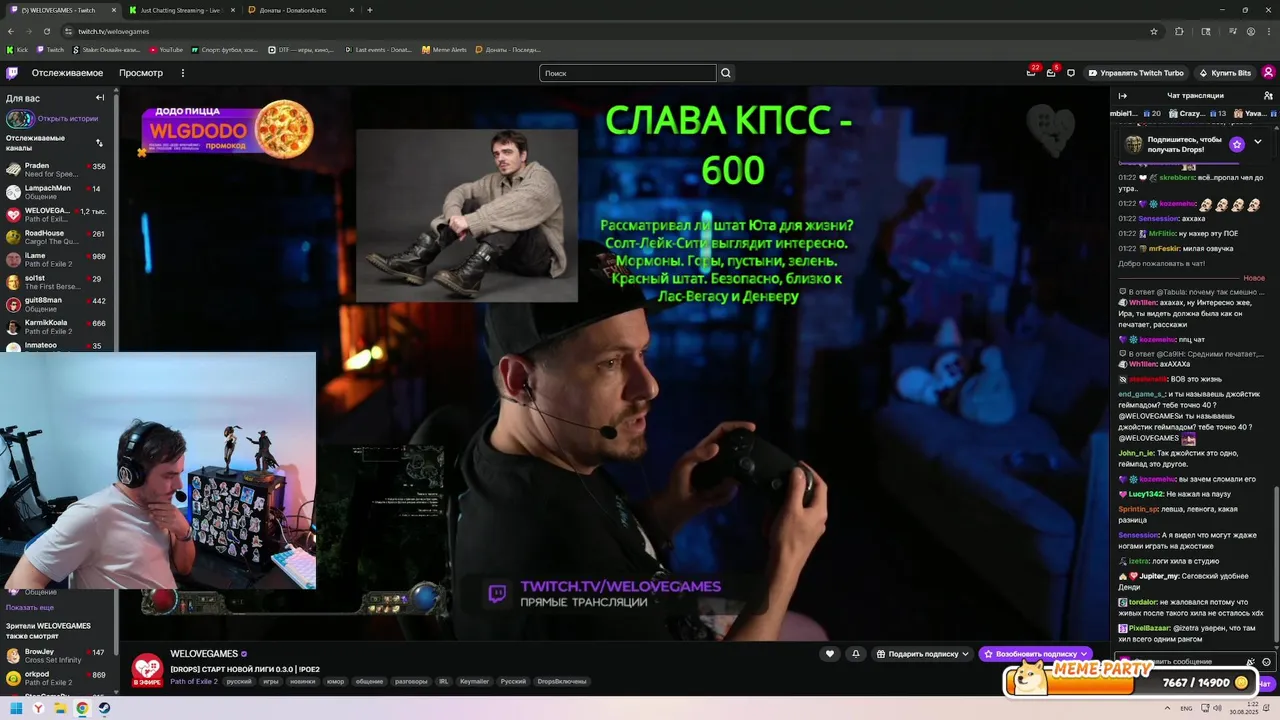Image resolution: width=1280 pixels, height=720 pixels.
Task: Open the Chrome extensions puzzle icon
Action: coord(1179,31)
